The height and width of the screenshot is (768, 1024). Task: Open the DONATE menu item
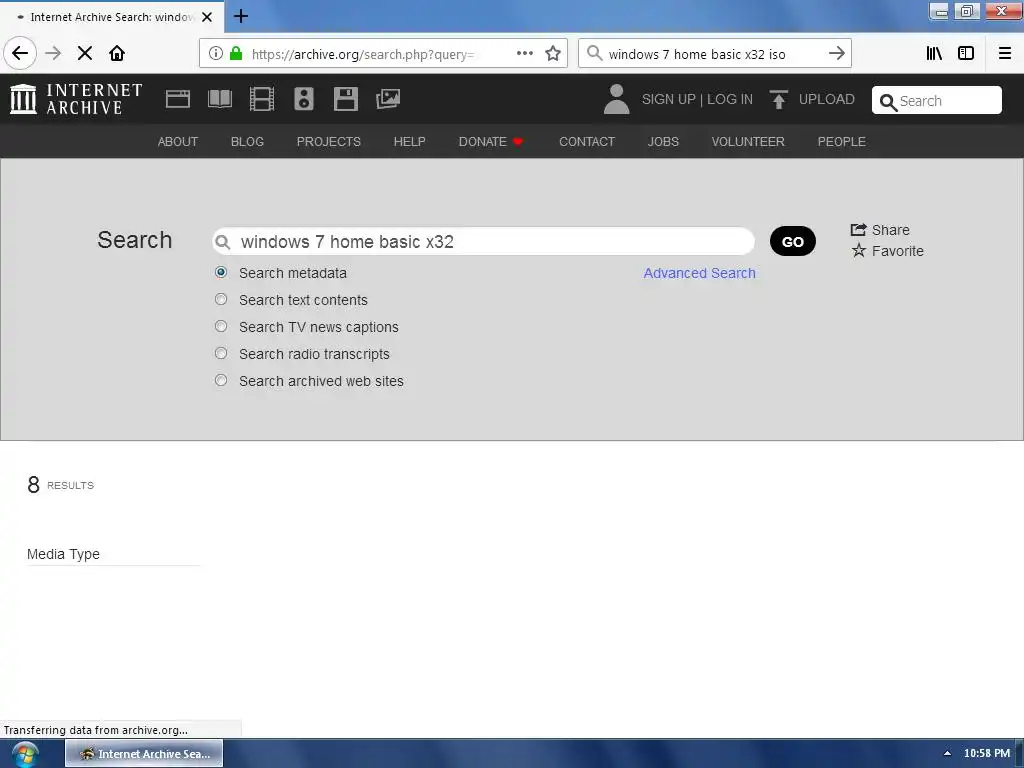pyautogui.click(x=490, y=142)
